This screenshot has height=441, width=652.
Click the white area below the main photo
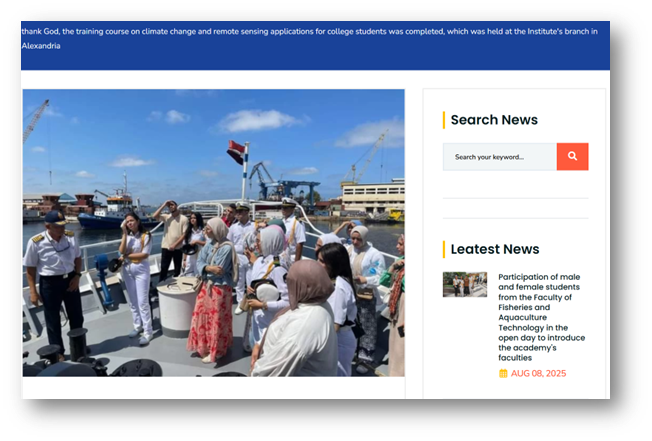point(213,388)
